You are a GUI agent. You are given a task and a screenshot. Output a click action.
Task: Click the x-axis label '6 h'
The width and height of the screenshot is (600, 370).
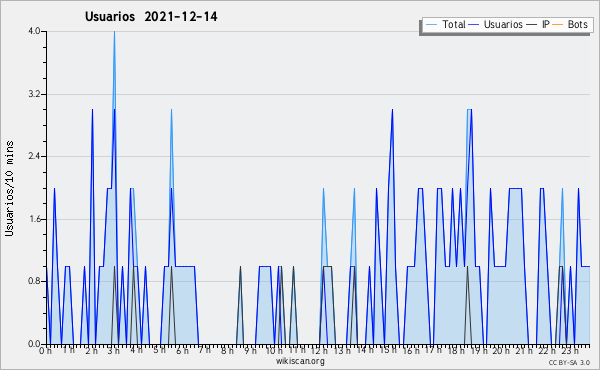[182, 351]
